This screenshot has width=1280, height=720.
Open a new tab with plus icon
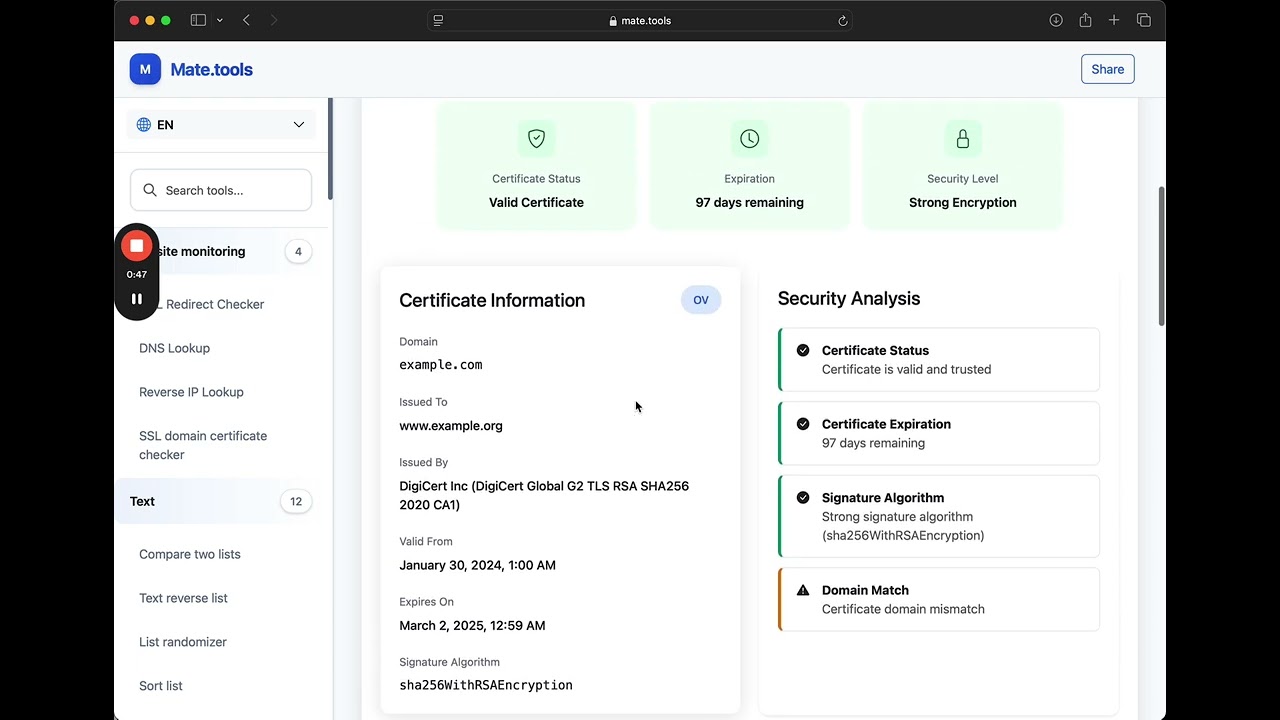[1114, 20]
